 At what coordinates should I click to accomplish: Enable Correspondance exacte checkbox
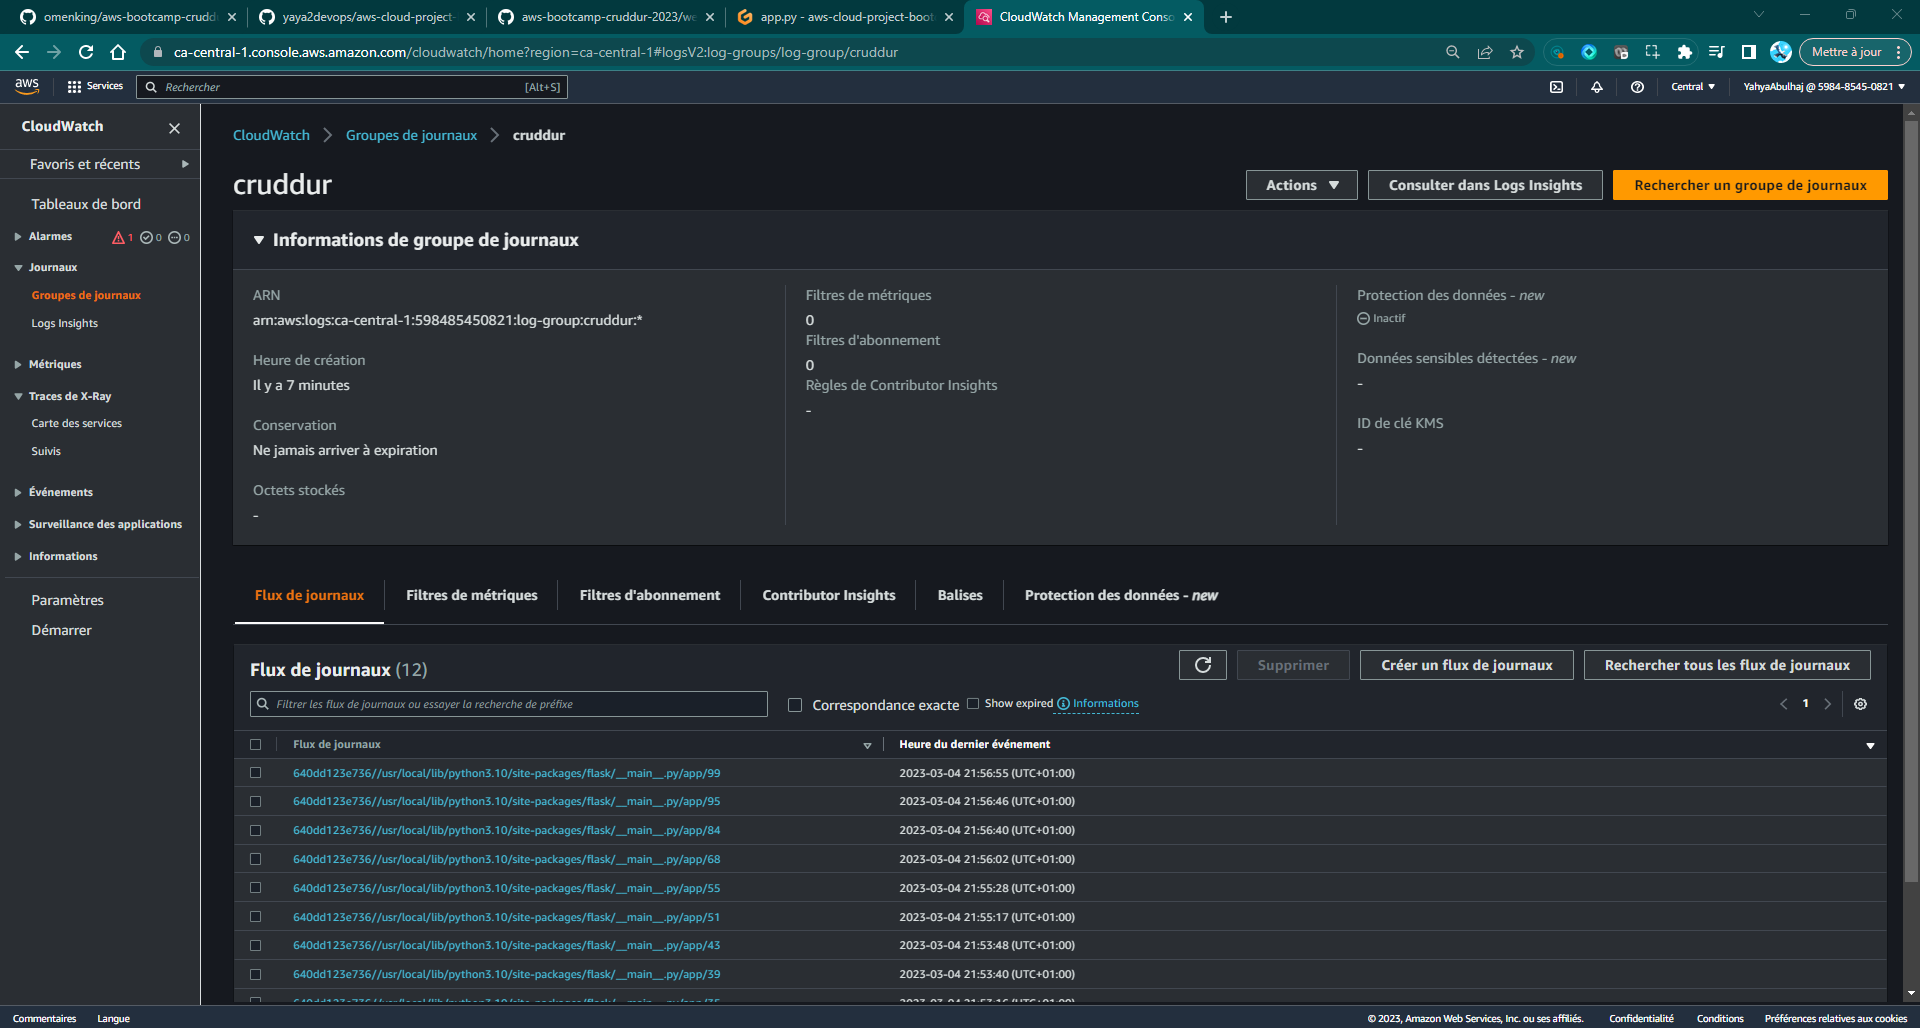[795, 705]
